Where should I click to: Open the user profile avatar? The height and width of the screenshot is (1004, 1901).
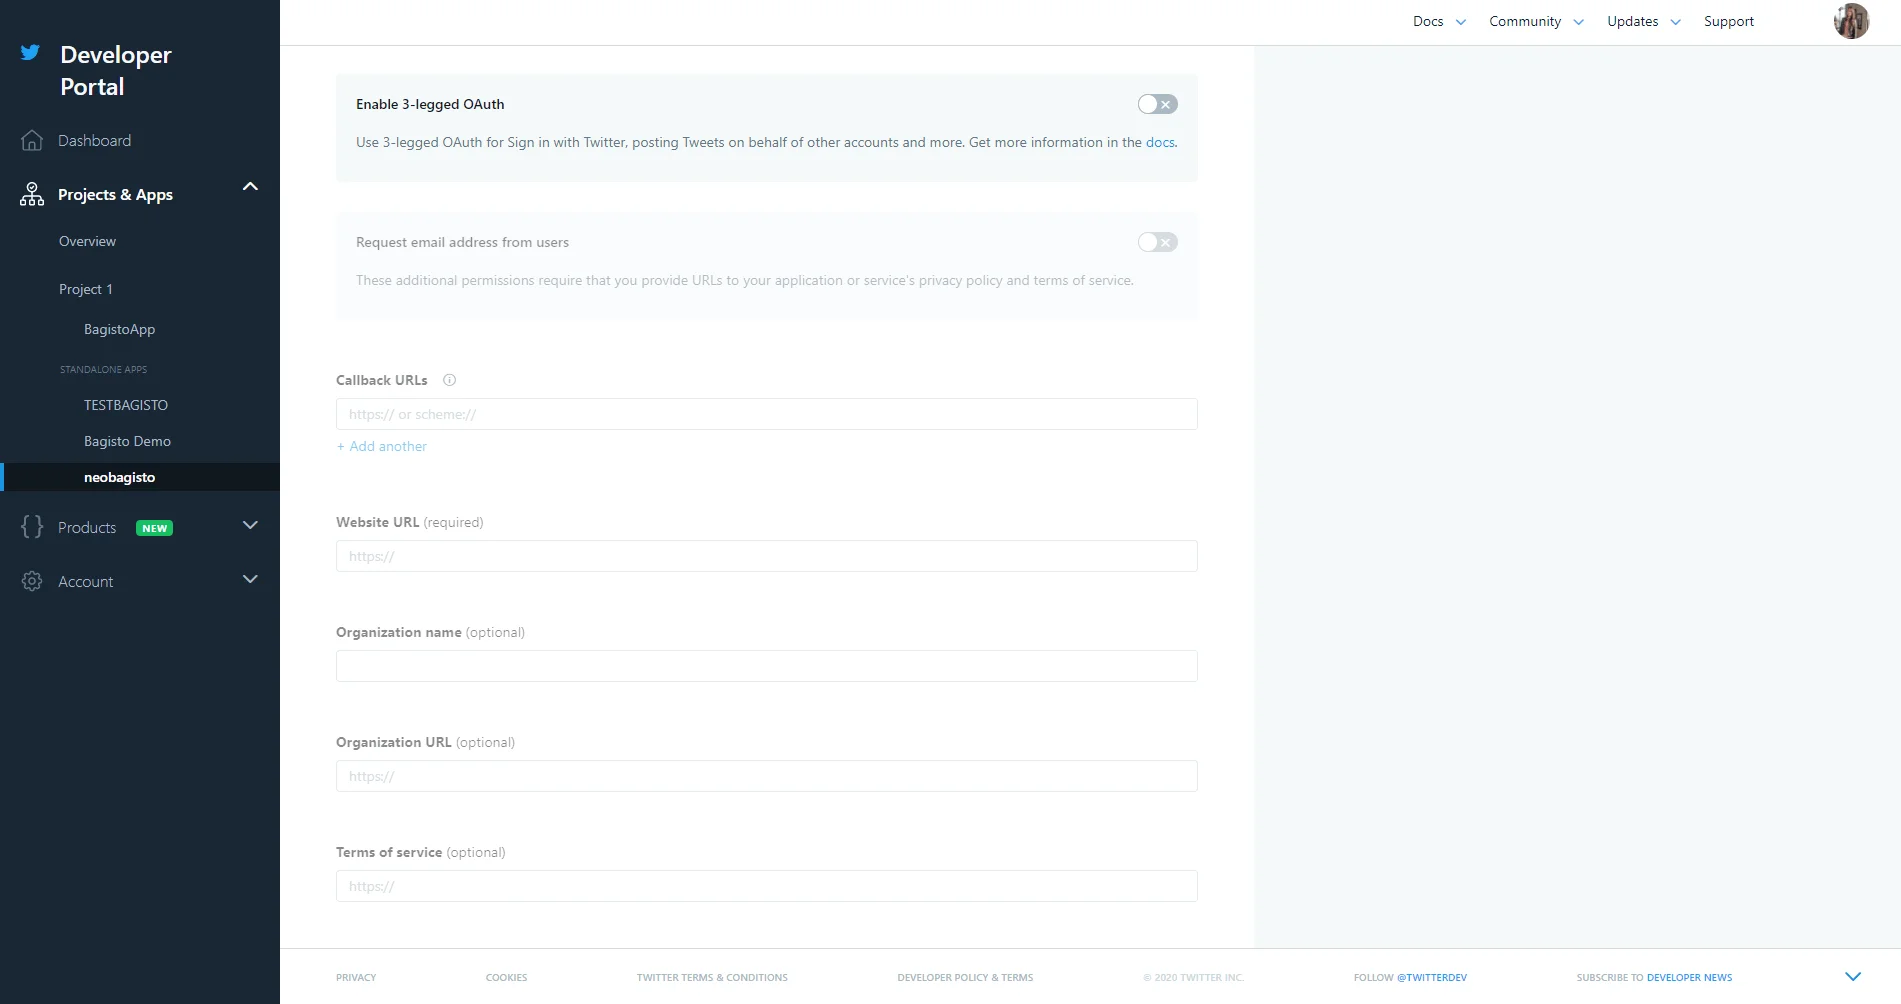[x=1851, y=21]
